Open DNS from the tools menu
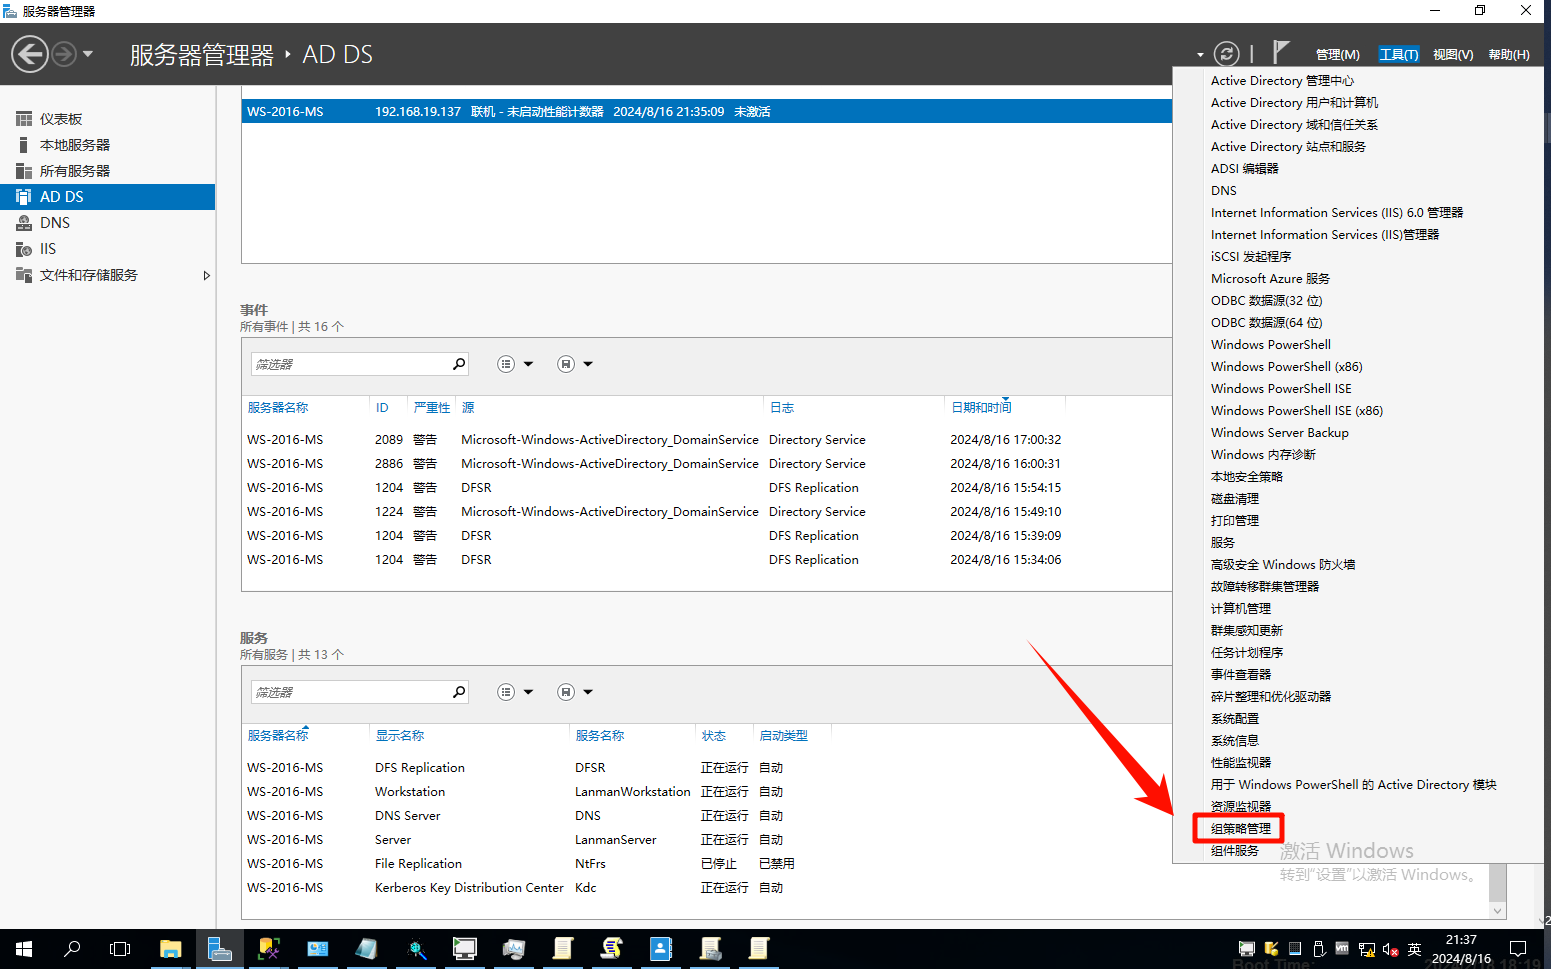 click(x=1223, y=191)
